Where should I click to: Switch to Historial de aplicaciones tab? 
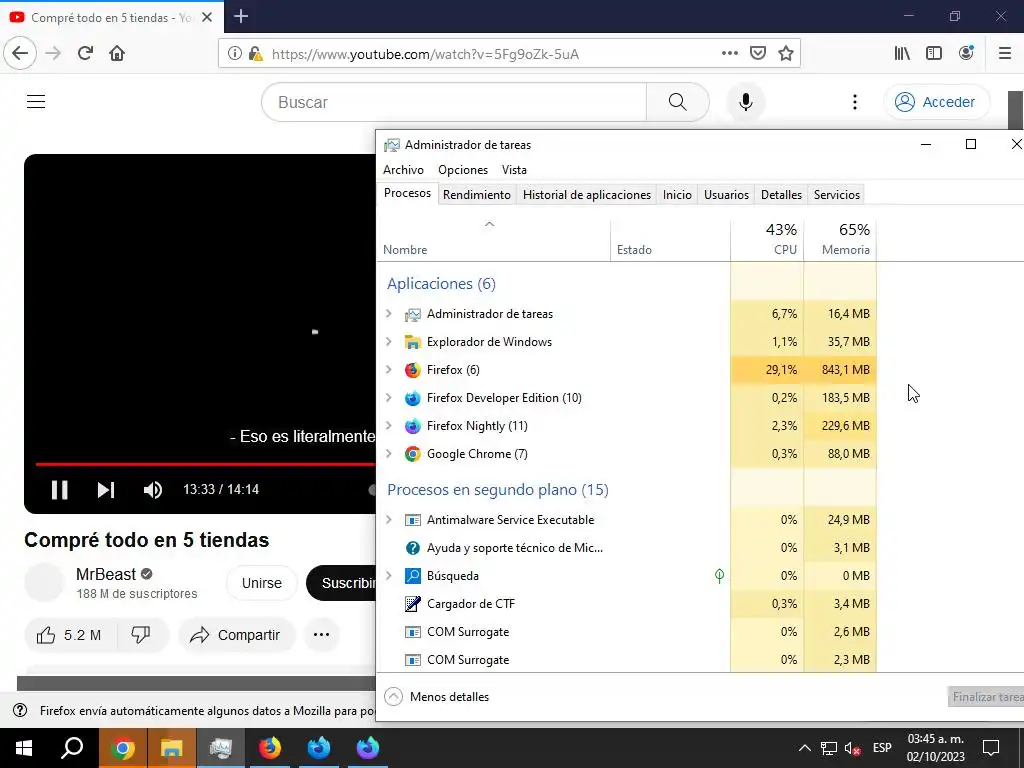[x=586, y=195]
